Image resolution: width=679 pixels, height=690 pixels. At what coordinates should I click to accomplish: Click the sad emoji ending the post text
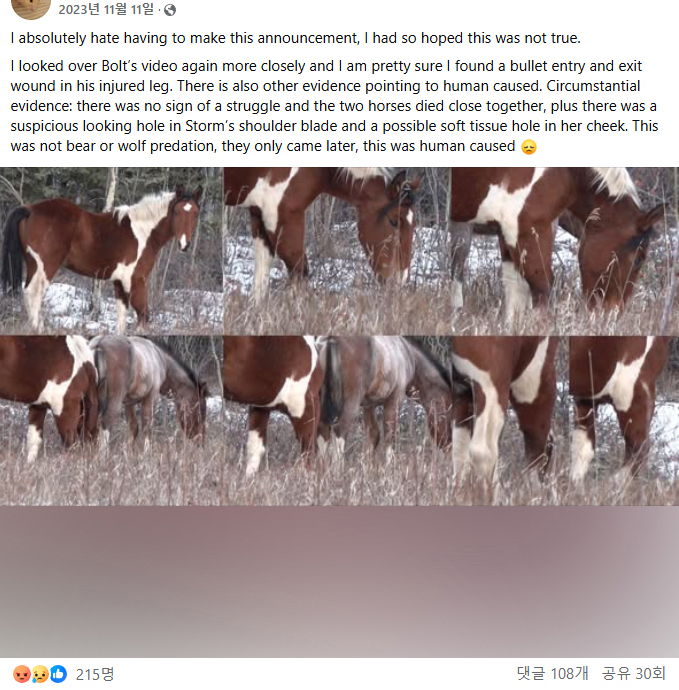[x=529, y=147]
